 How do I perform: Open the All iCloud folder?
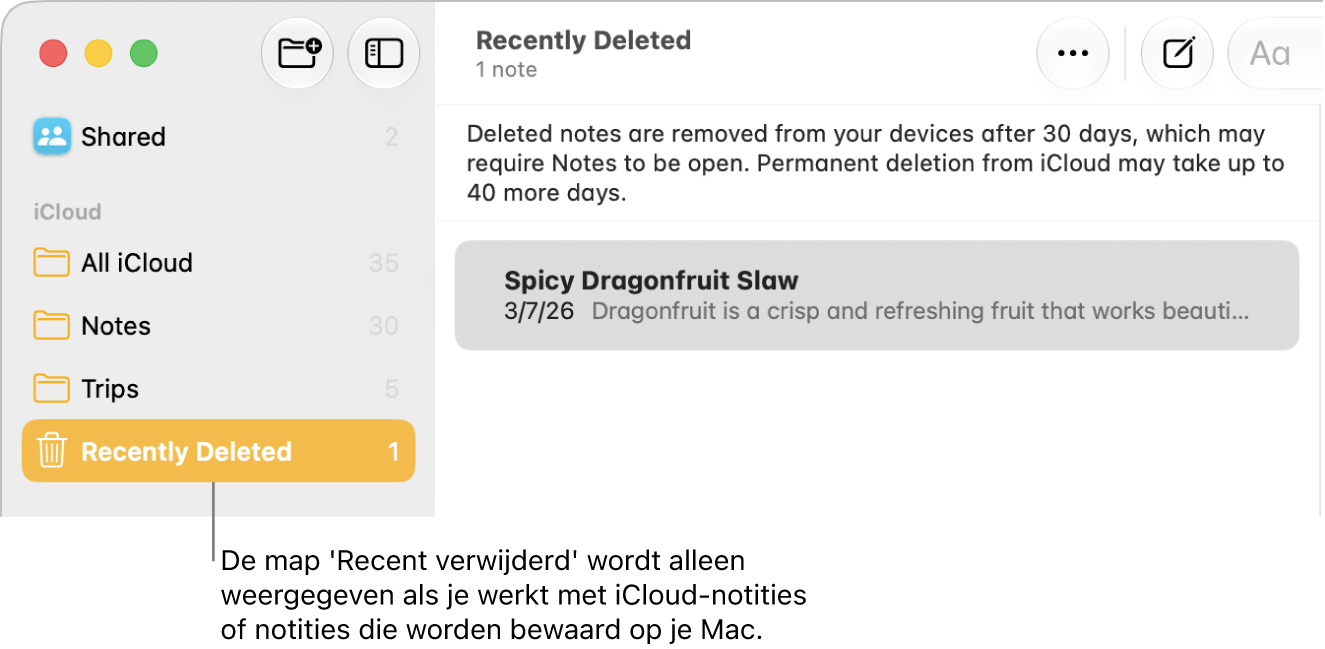pyautogui.click(x=218, y=263)
